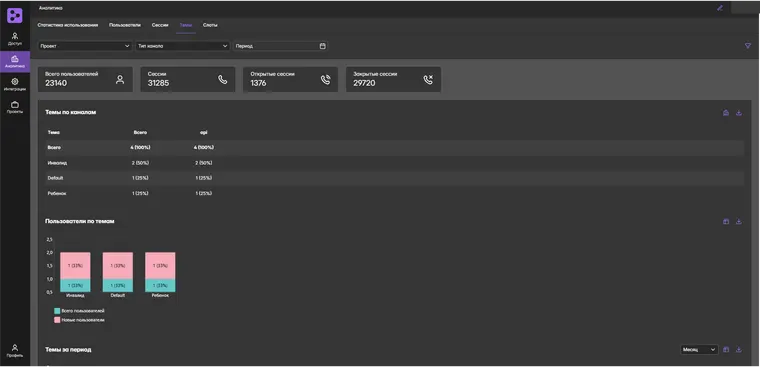760x367 pixels.
Task: Click the Темы за период heading
Action: [x=68, y=350]
